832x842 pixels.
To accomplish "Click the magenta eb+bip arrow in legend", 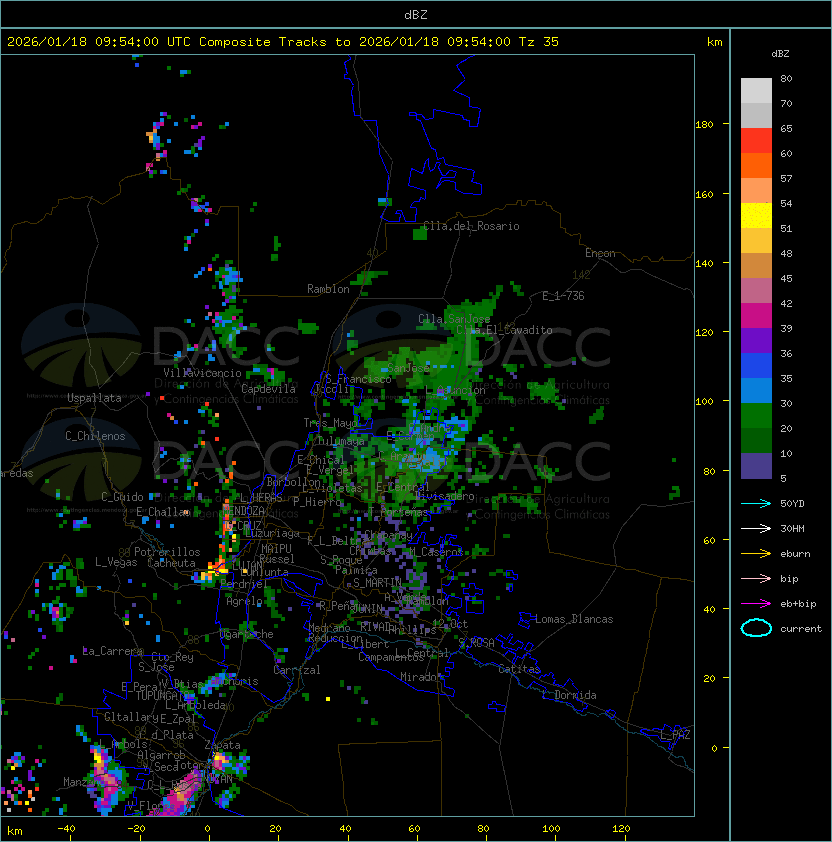I will tap(756, 604).
